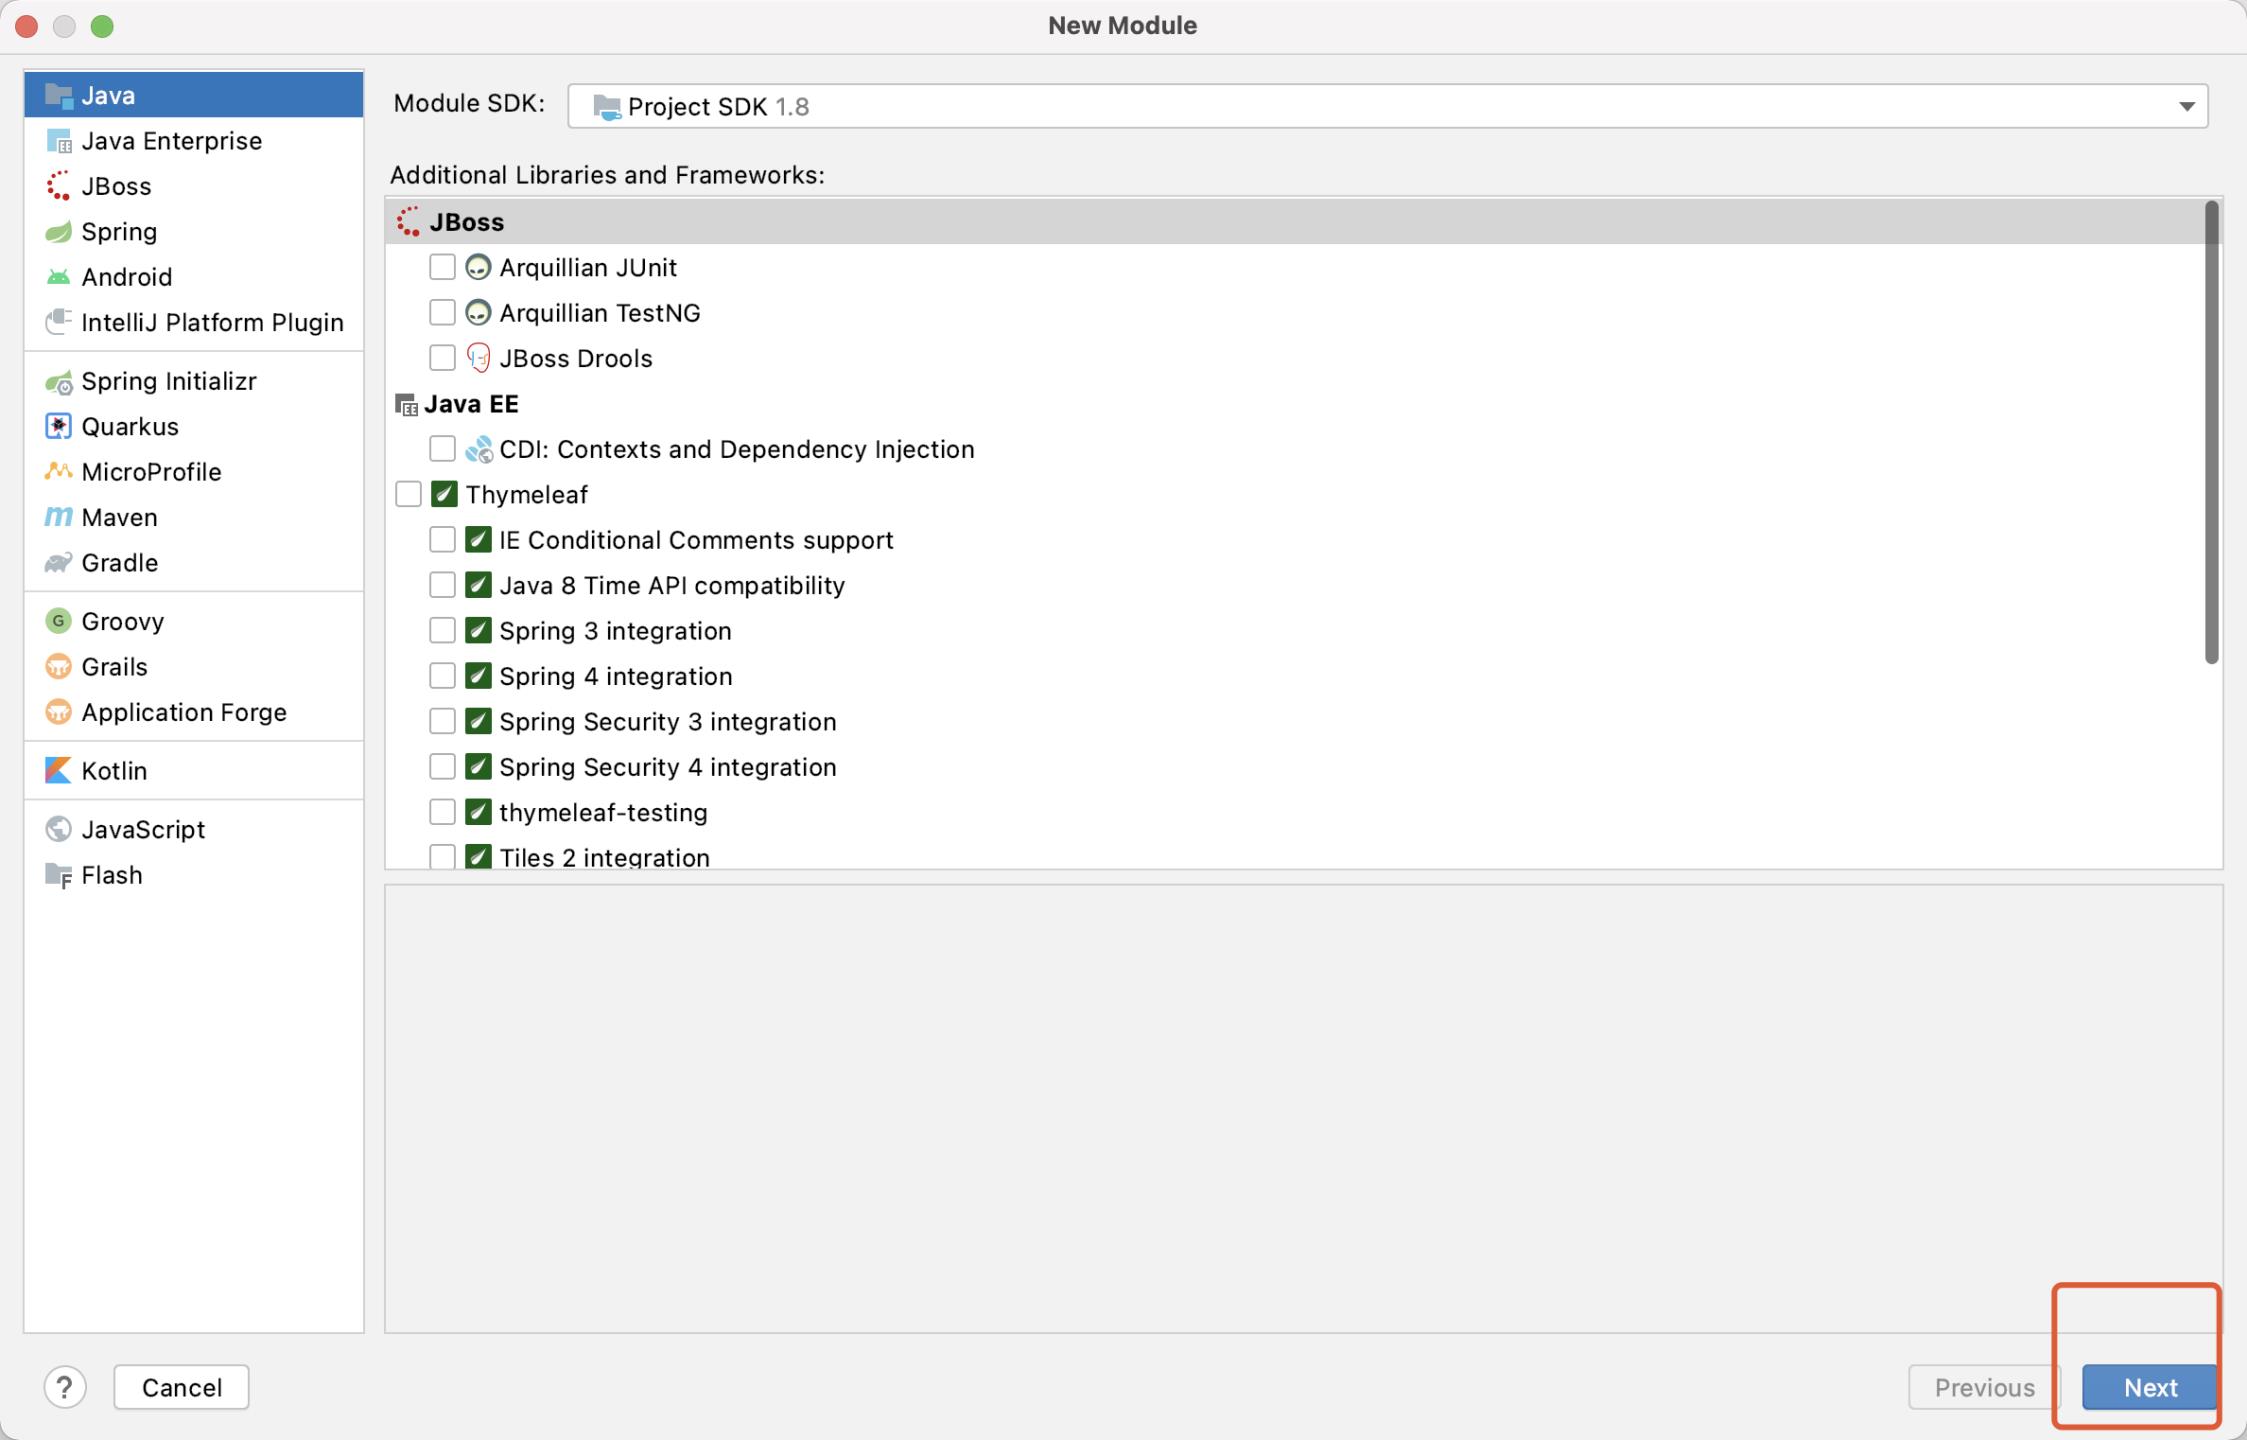Click the JBoss group header icon

408,222
